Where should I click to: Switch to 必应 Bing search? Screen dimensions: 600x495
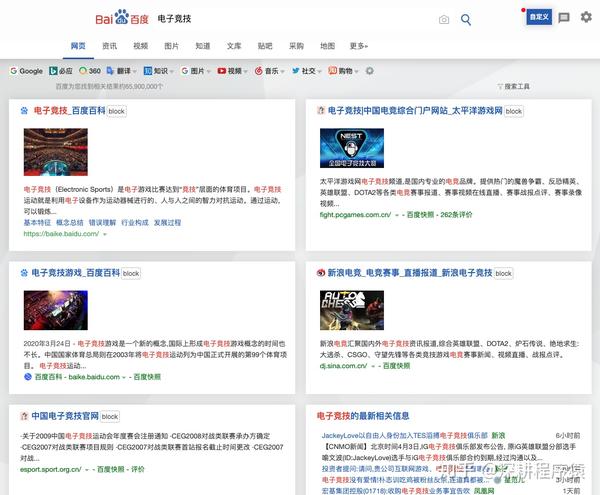[61, 71]
